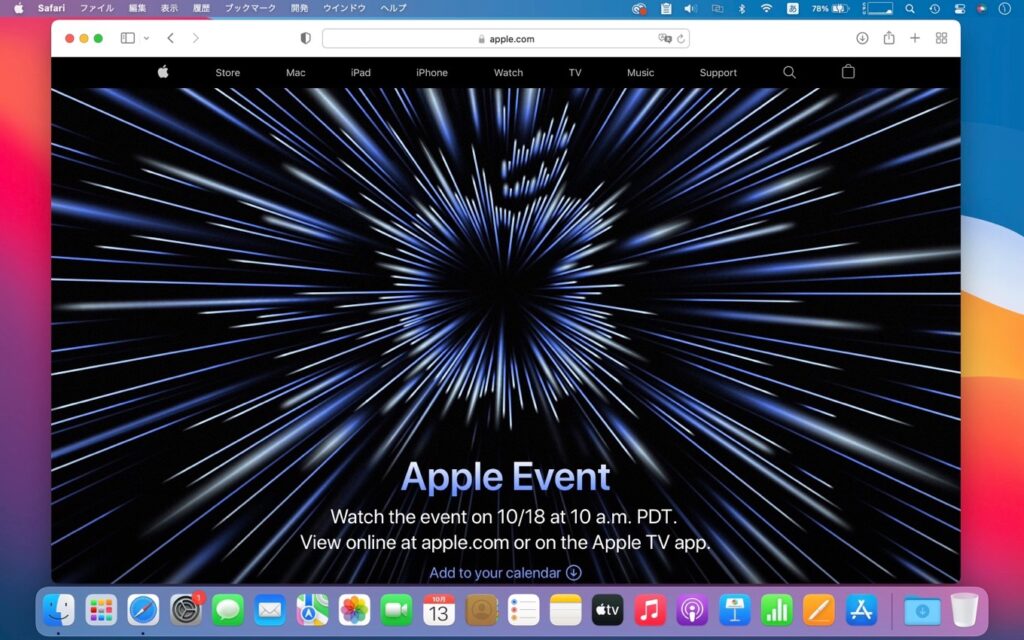The image size is (1024, 640).
Task: Click the Apple logo in the site navigation
Action: [163, 72]
